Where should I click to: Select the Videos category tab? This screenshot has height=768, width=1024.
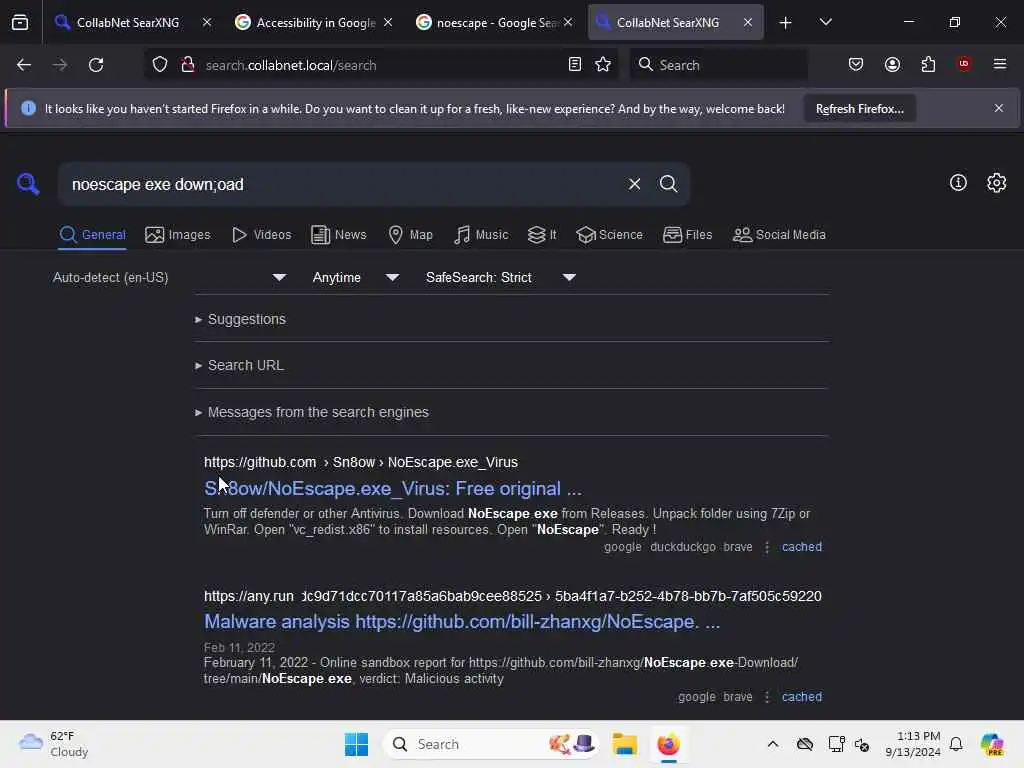point(262,234)
